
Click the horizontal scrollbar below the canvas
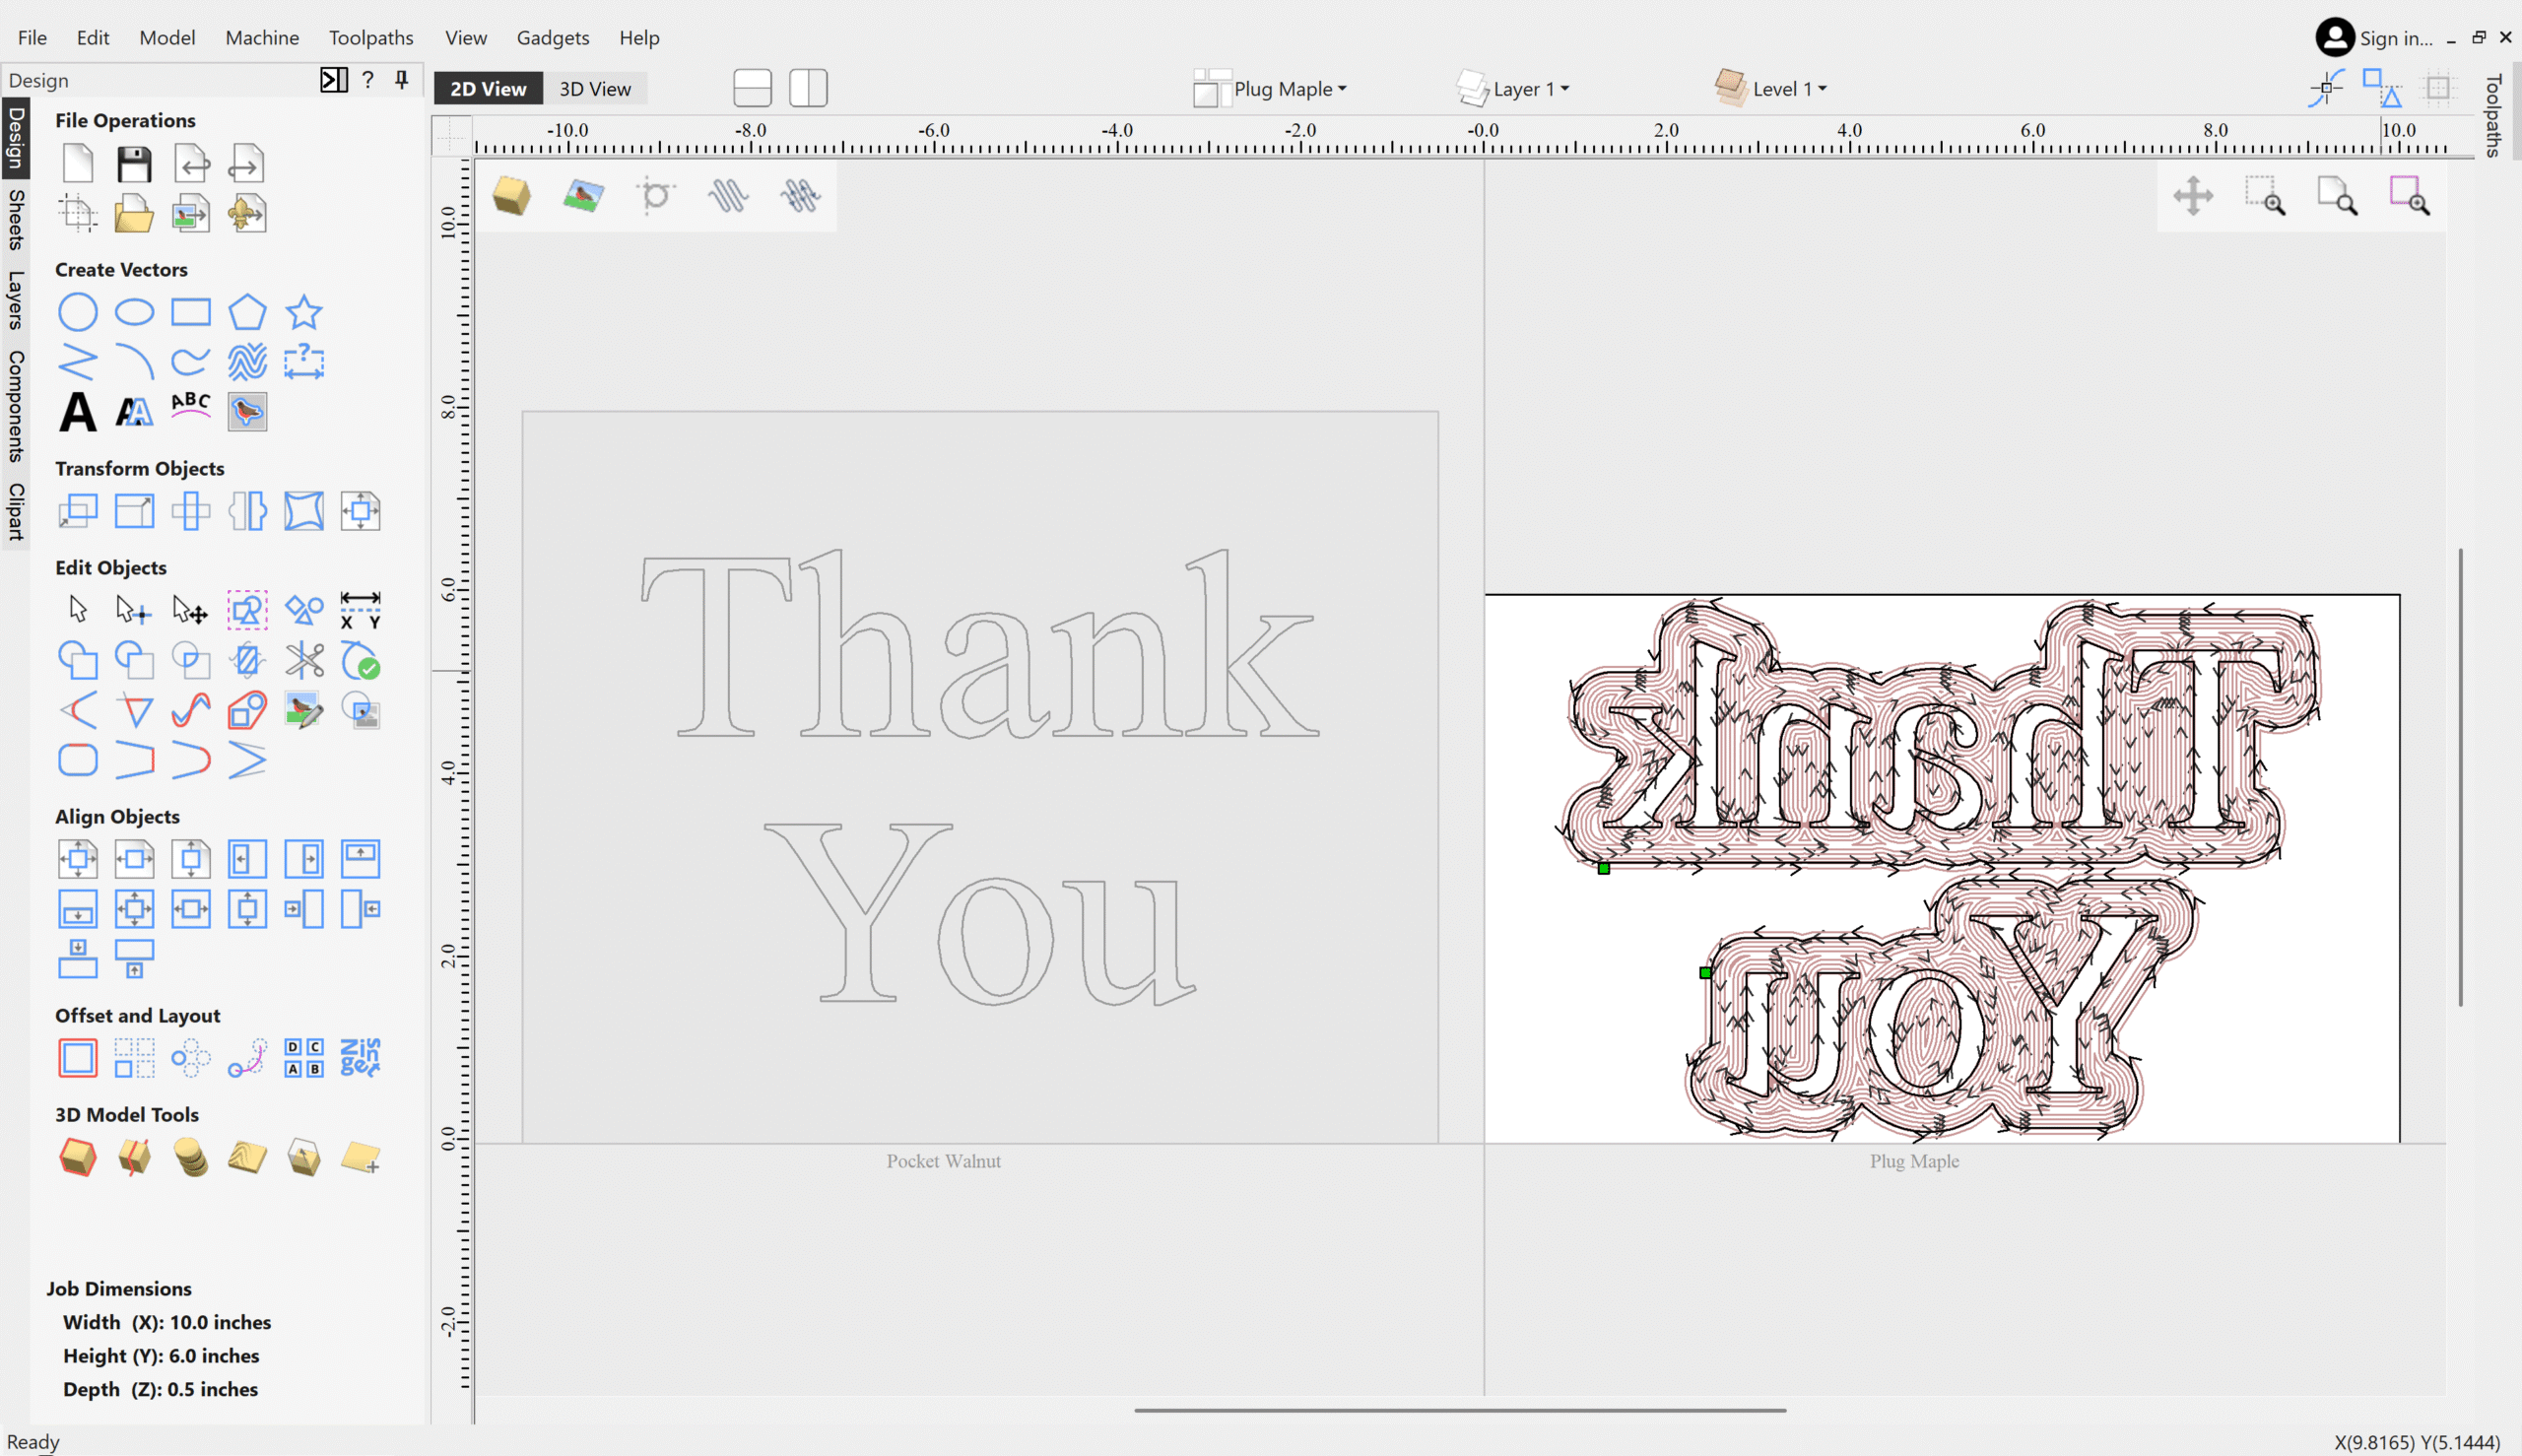1460,1410
